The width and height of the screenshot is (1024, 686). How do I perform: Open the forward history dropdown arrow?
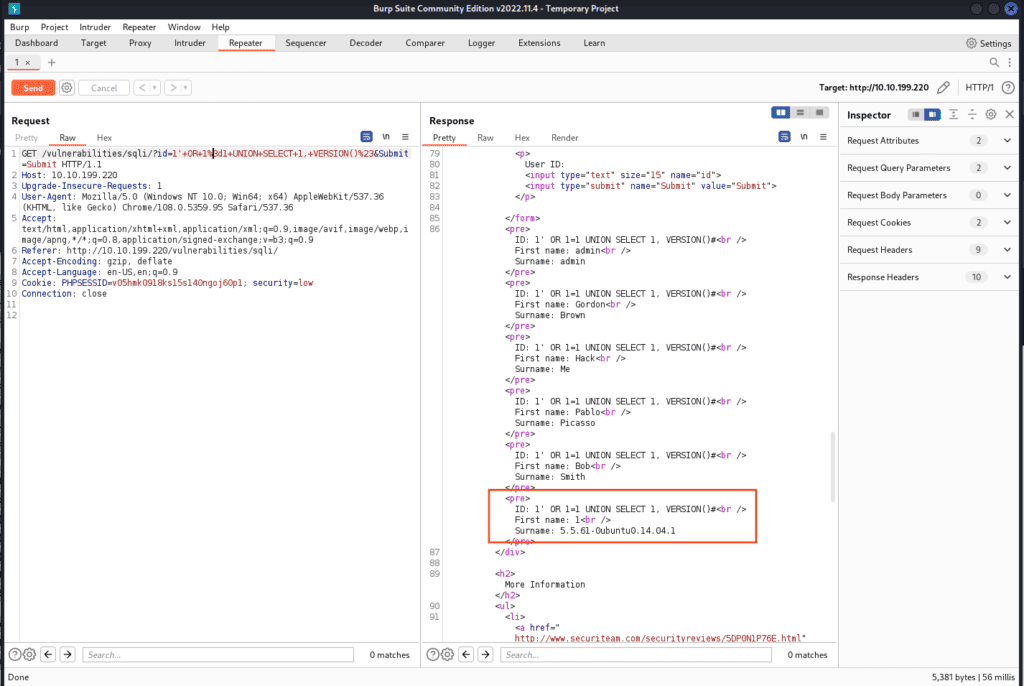(185, 88)
